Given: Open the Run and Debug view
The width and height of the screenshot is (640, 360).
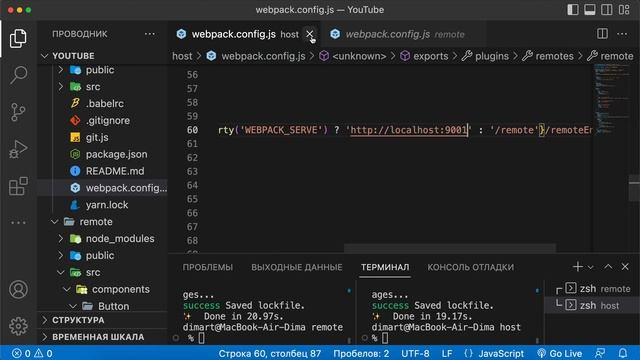Looking at the screenshot, I should 18,149.
